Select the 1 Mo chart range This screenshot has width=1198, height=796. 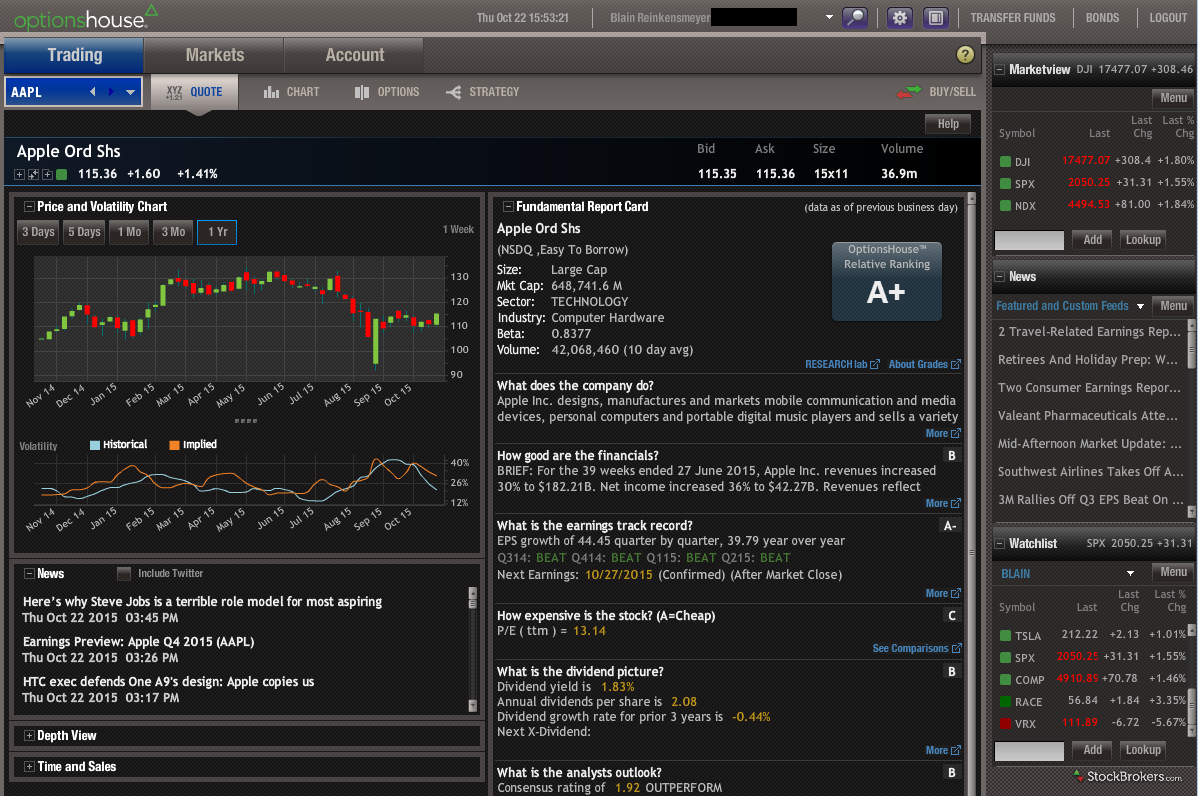coord(129,231)
